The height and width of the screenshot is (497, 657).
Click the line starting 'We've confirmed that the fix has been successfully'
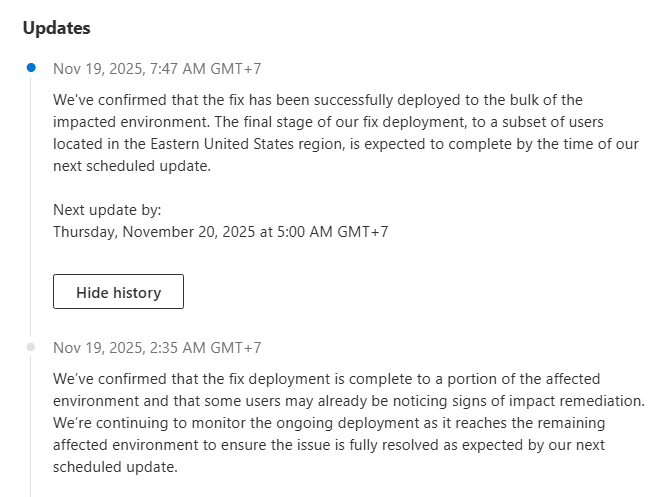pyautogui.click(x=317, y=100)
